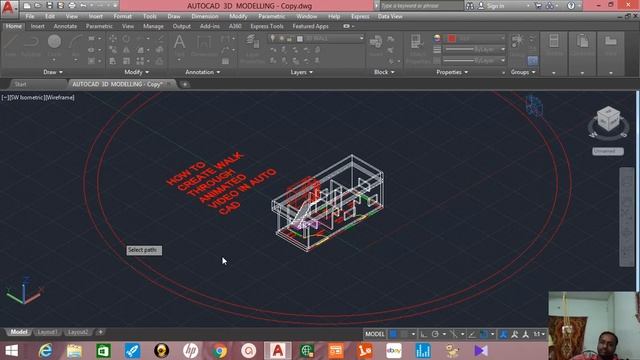Open Google Chrome from taskbar
Screen dimensions: 640x360
[220, 351]
